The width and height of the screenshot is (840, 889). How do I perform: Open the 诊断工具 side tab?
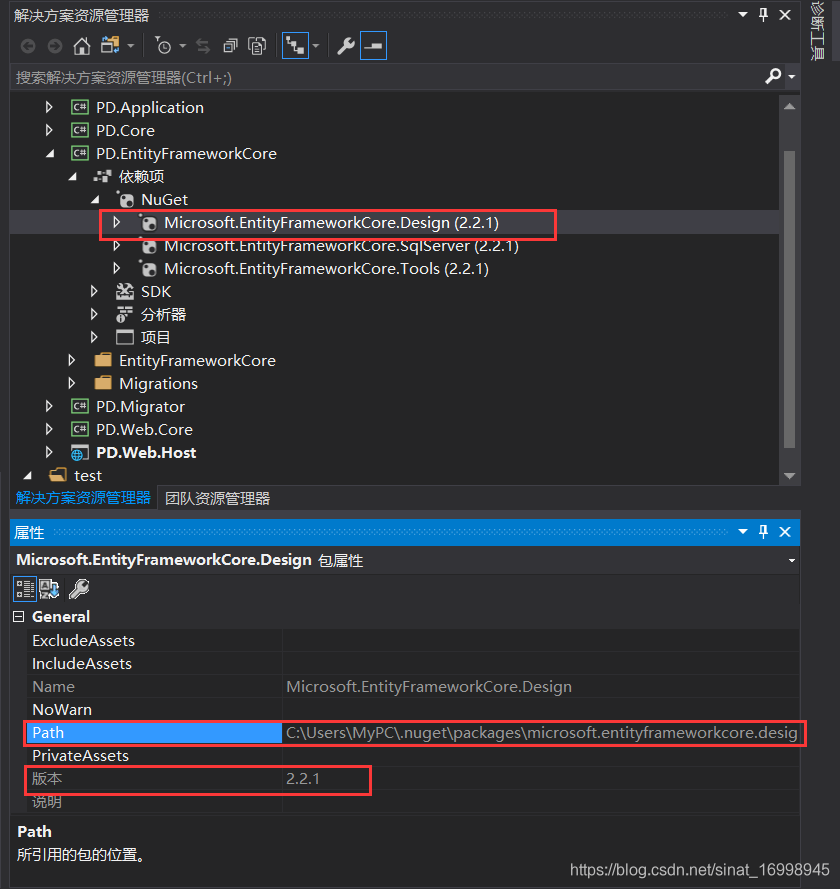[817, 29]
